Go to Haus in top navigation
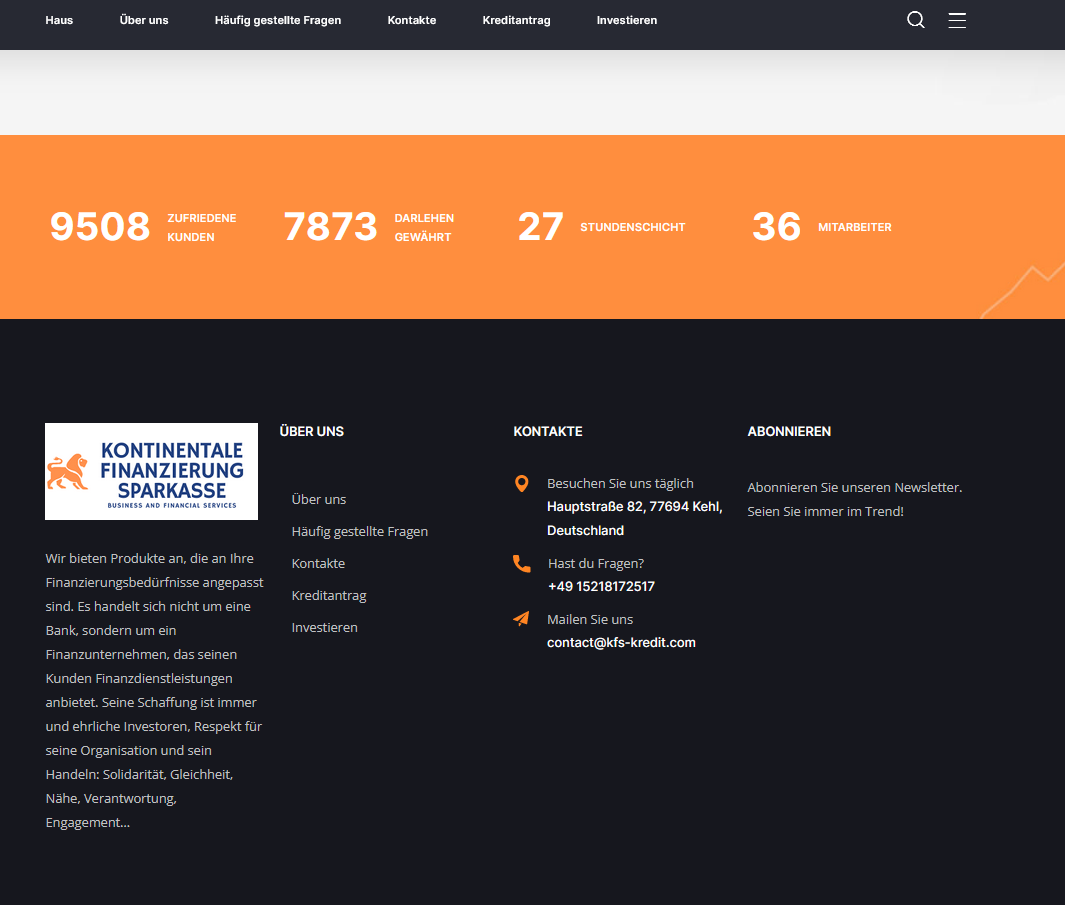1065x905 pixels. 59,20
